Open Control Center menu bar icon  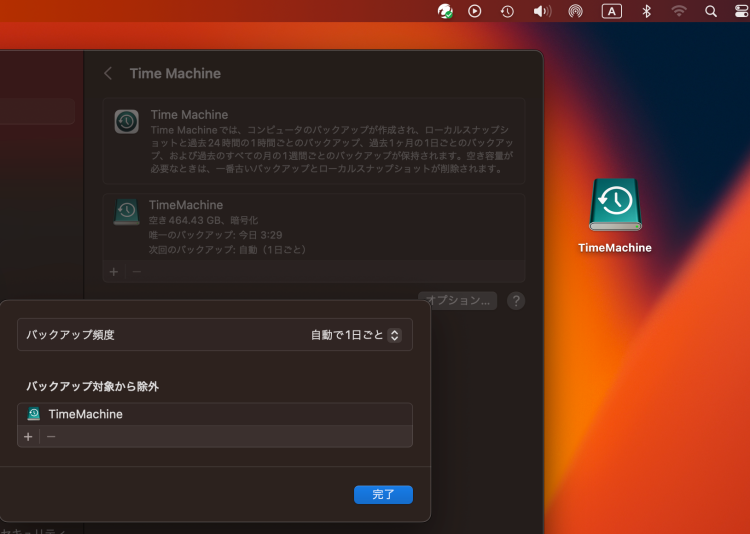pos(742,11)
